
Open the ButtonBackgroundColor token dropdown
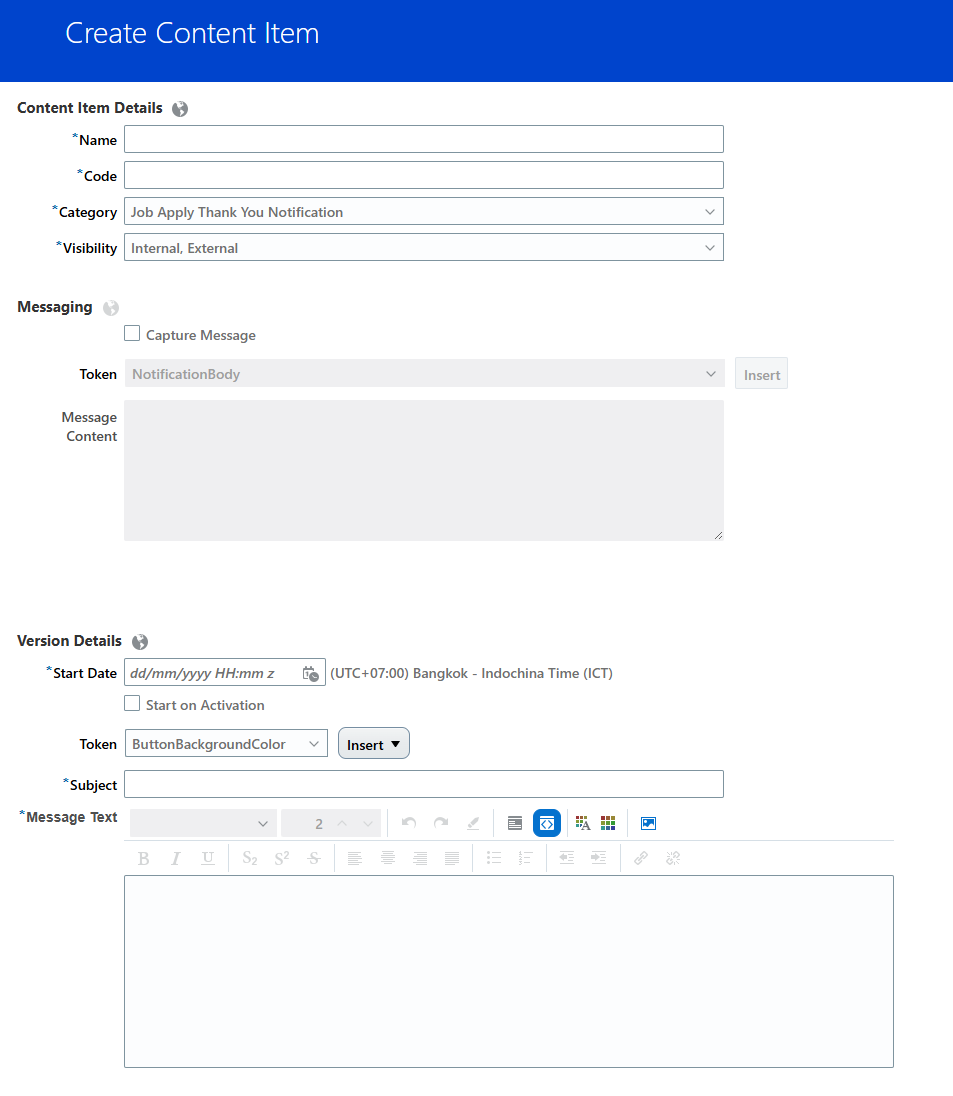[226, 744]
